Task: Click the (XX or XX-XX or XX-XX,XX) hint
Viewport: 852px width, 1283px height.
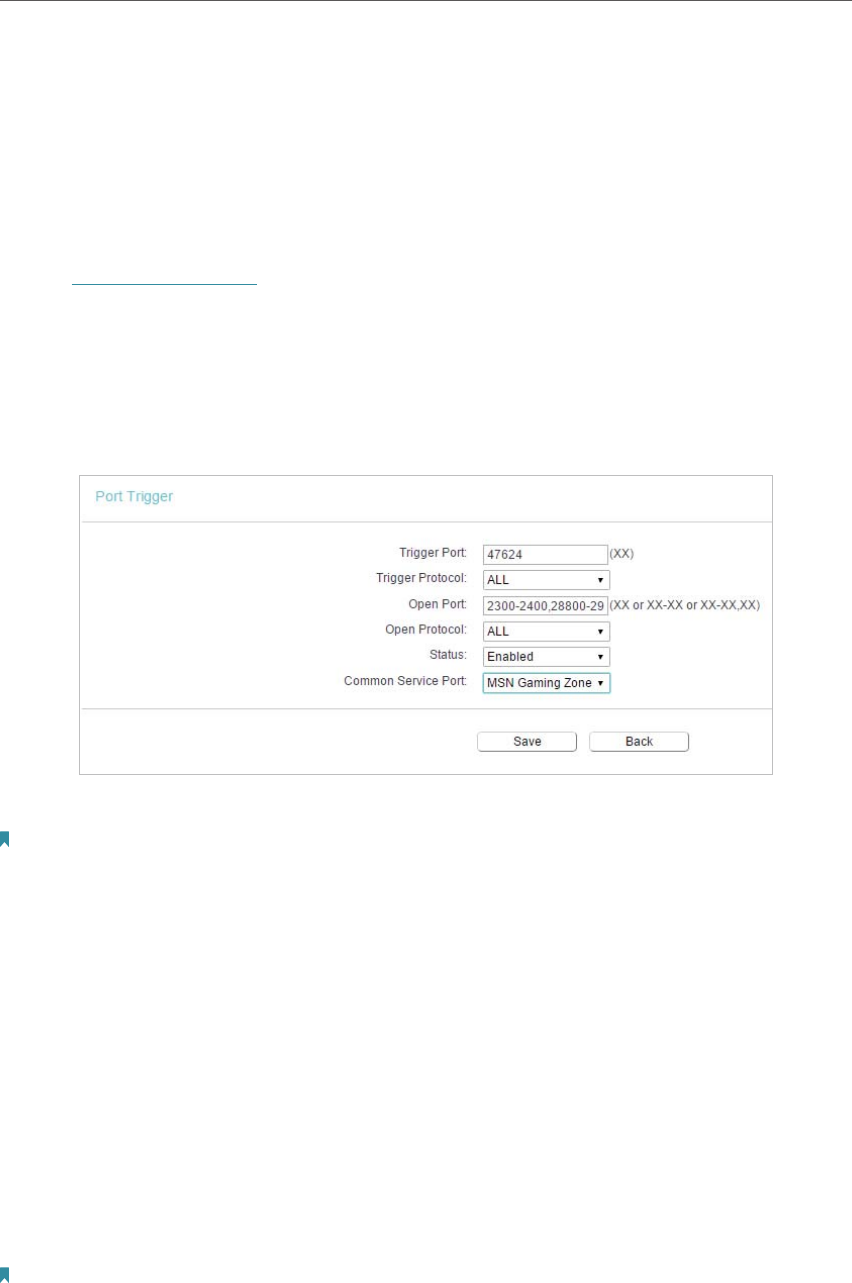Action: [x=685, y=605]
